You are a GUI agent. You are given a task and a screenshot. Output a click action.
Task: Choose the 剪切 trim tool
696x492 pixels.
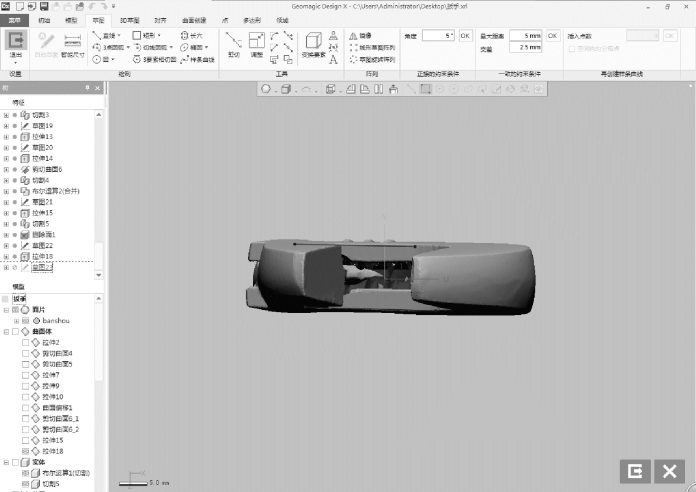[x=233, y=45]
